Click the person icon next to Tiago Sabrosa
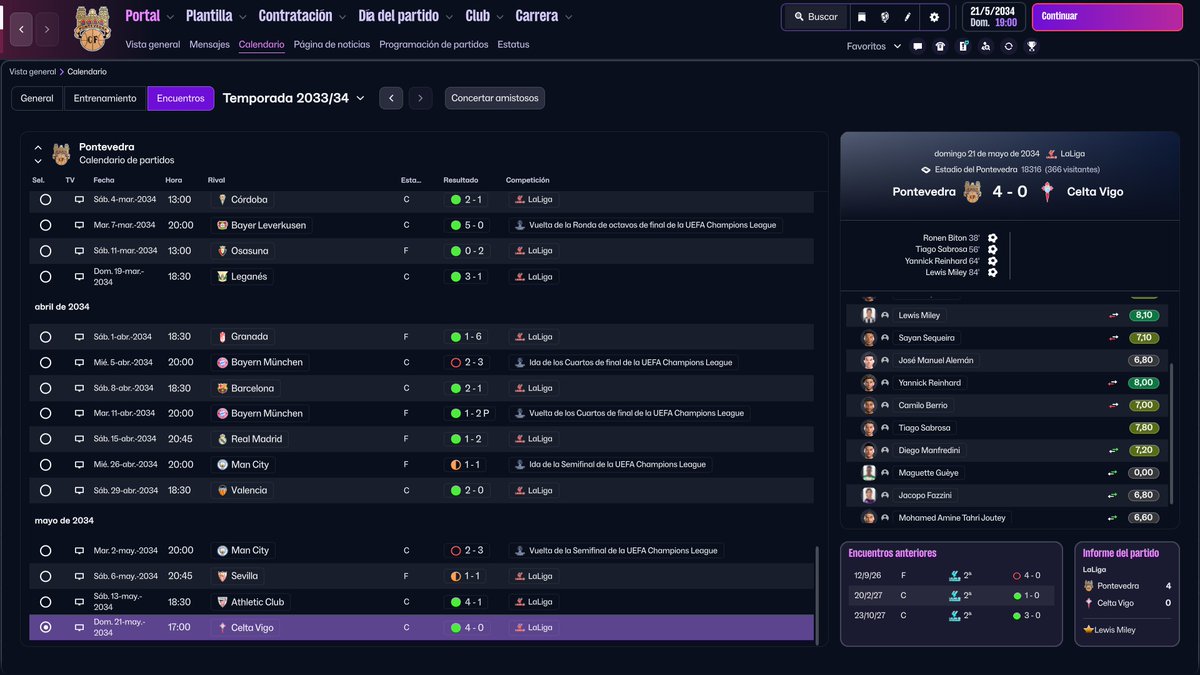The width and height of the screenshot is (1200, 675). coord(885,428)
